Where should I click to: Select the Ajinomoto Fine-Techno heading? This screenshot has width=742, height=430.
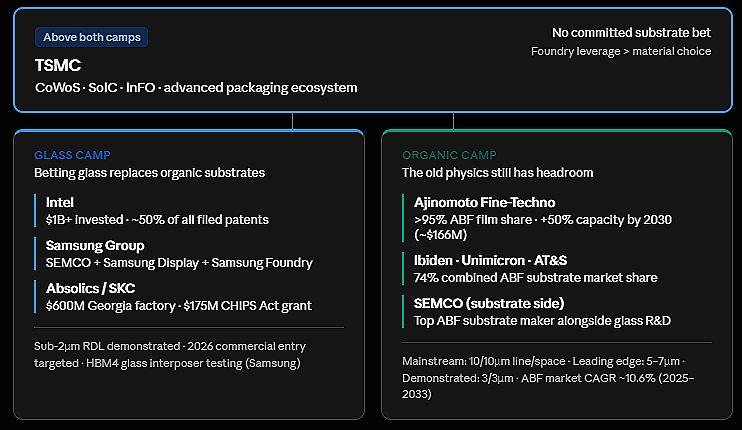click(485, 202)
